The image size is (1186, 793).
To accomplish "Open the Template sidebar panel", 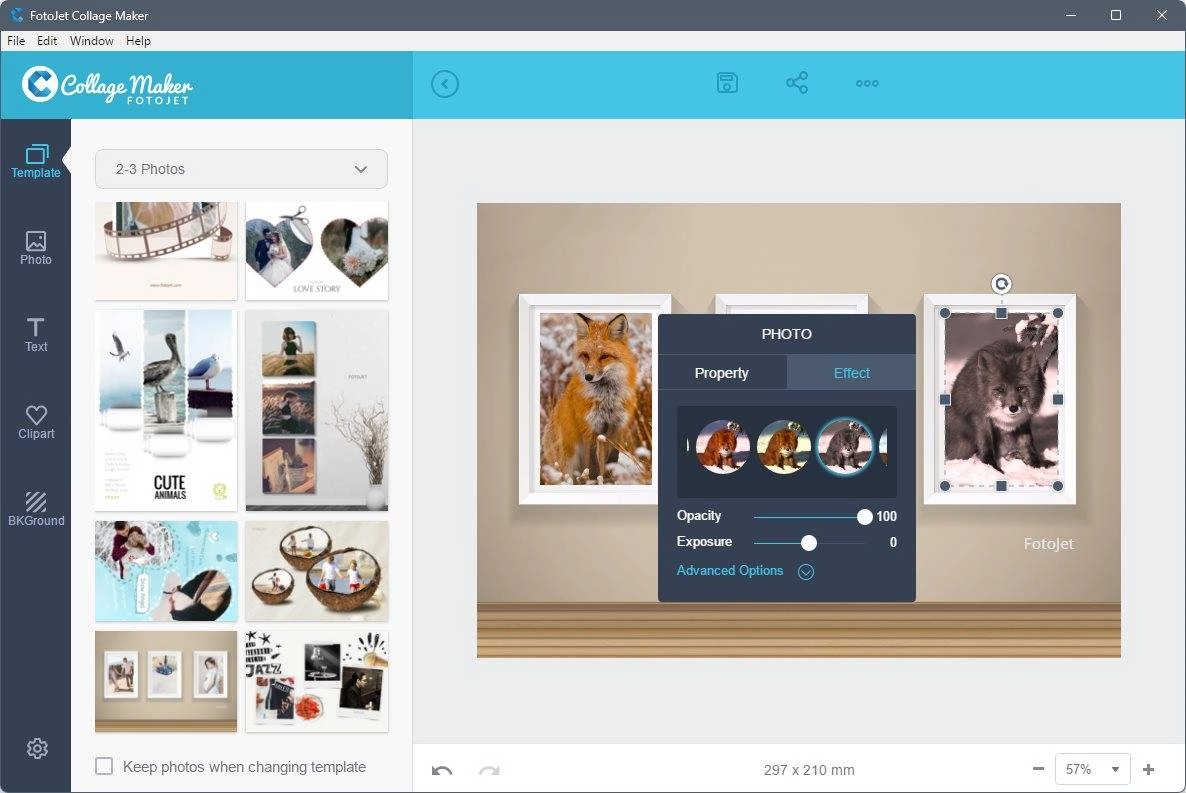I will tap(36, 161).
